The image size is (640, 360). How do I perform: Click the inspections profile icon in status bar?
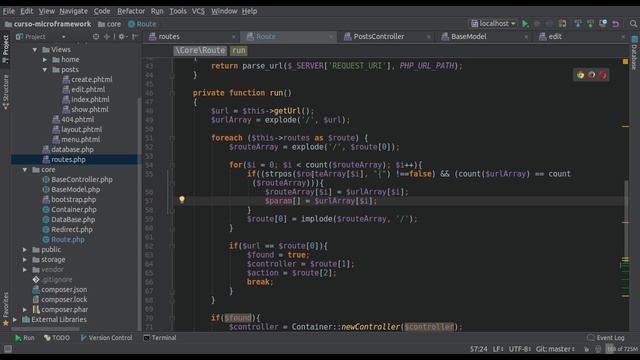coord(598,349)
